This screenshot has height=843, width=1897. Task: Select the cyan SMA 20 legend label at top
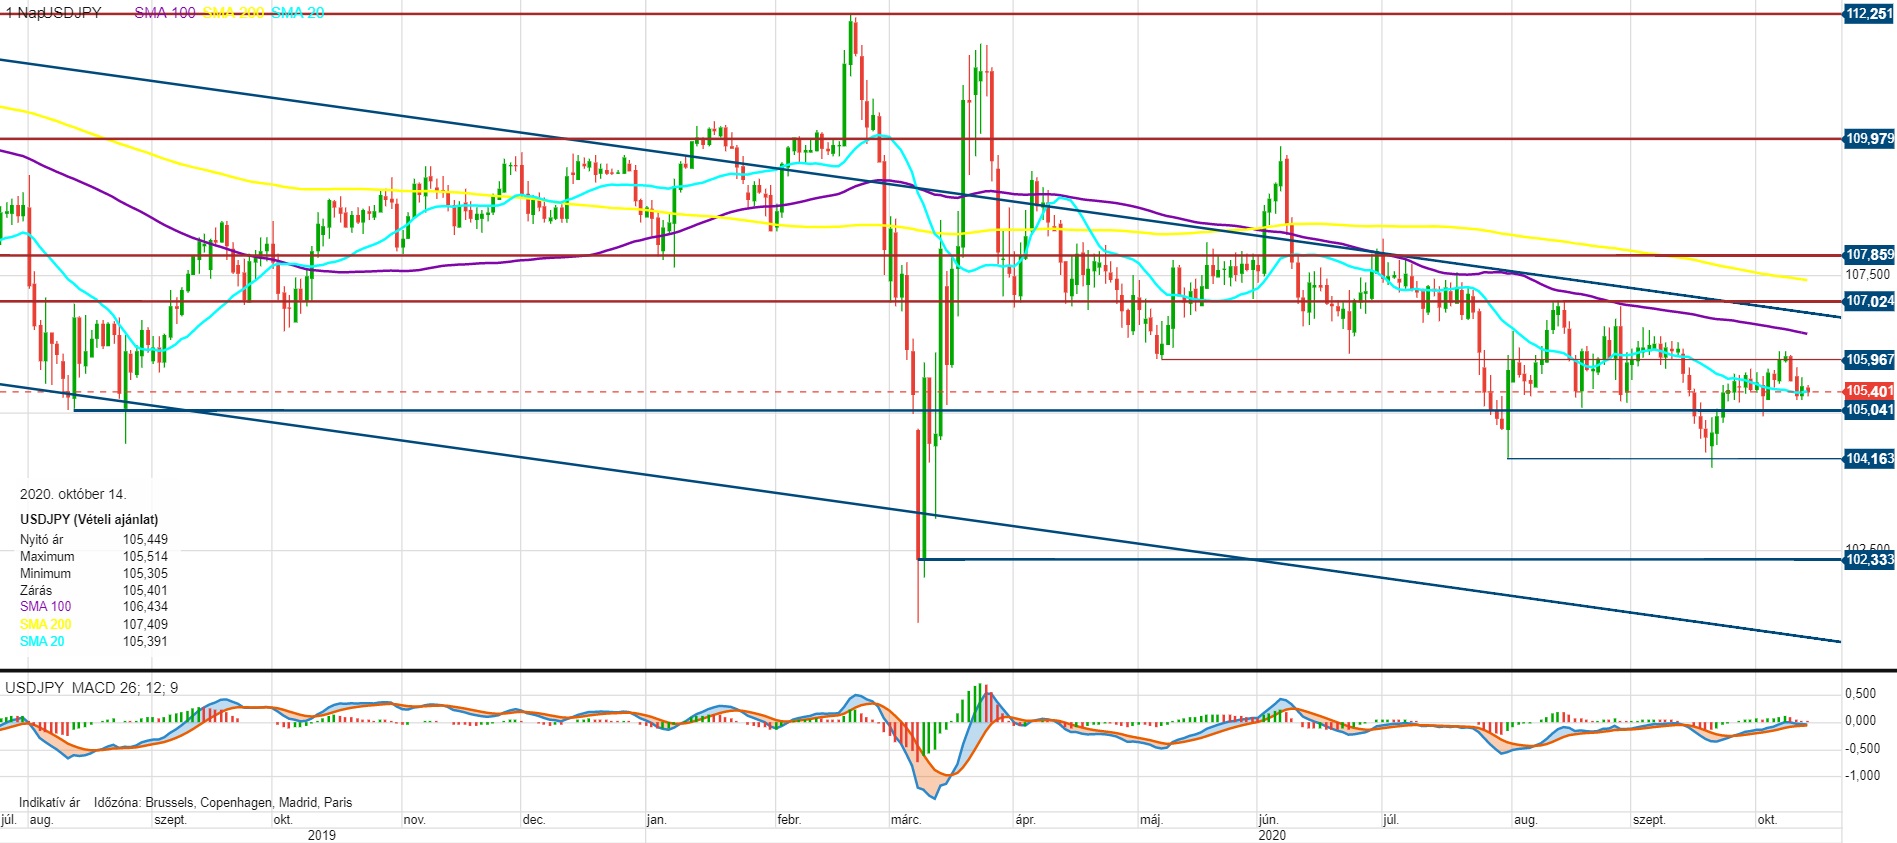tap(298, 13)
